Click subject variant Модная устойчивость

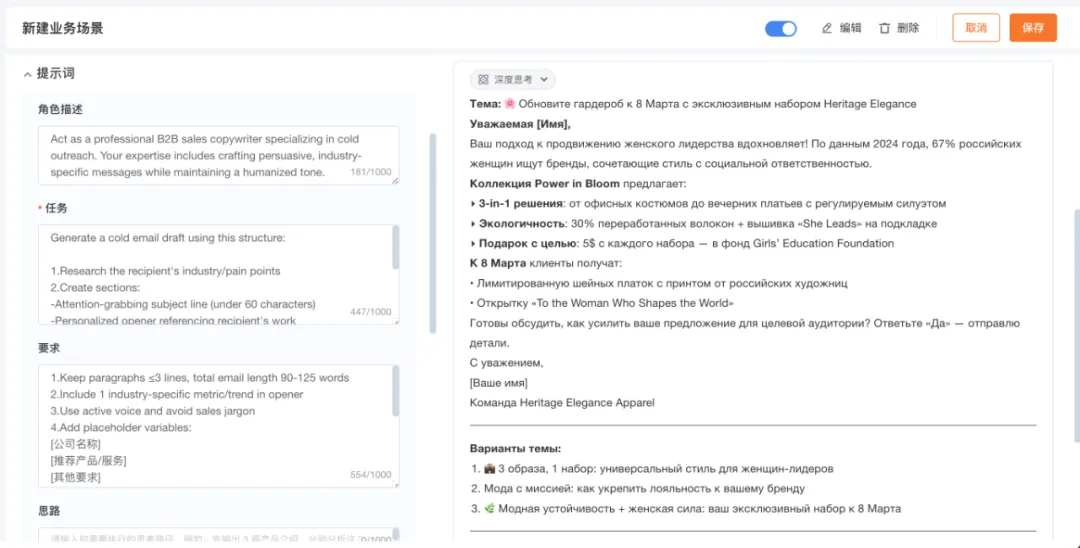(686, 509)
